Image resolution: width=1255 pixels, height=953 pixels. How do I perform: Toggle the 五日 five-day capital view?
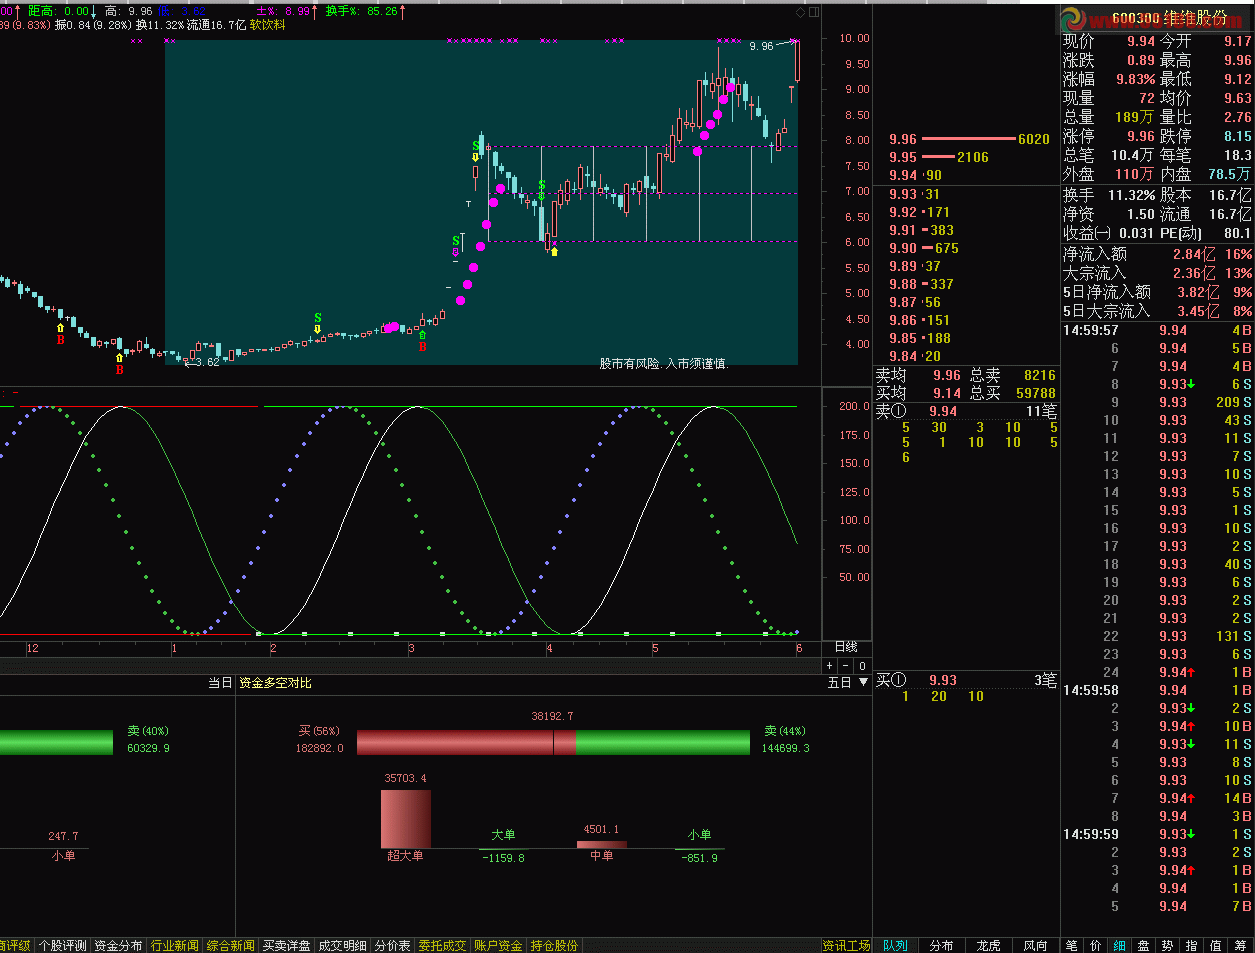(839, 683)
